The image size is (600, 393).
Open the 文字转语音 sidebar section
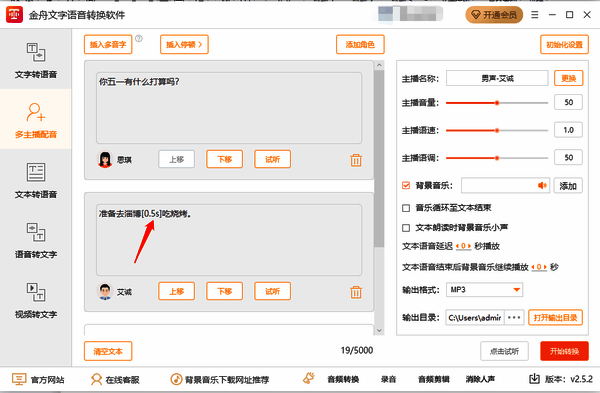tap(36, 60)
